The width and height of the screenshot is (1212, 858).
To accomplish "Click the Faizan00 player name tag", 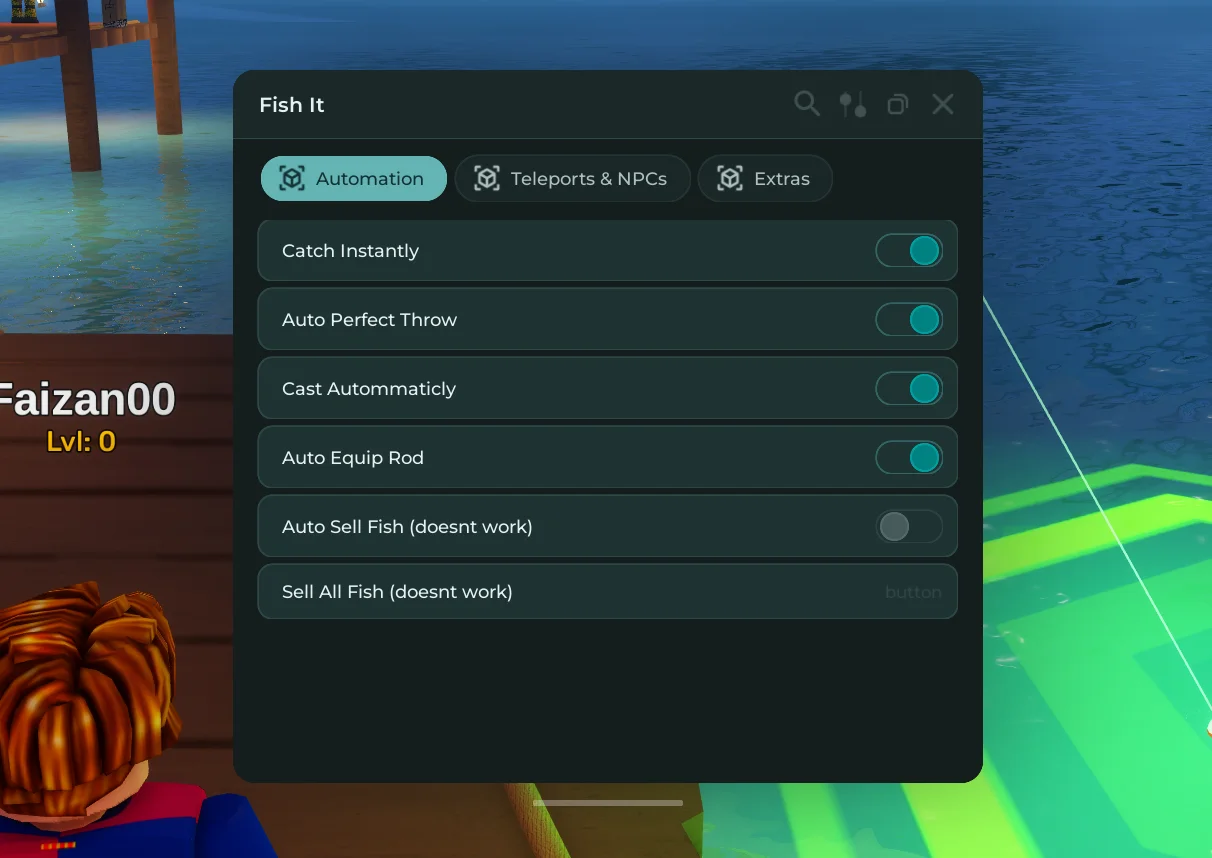I will pos(86,400).
